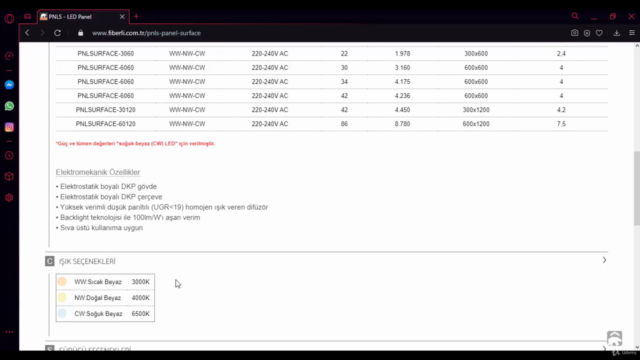Screen dimensions: 640x360
Task: Take a page snapshot with camera icon
Action: point(574,33)
